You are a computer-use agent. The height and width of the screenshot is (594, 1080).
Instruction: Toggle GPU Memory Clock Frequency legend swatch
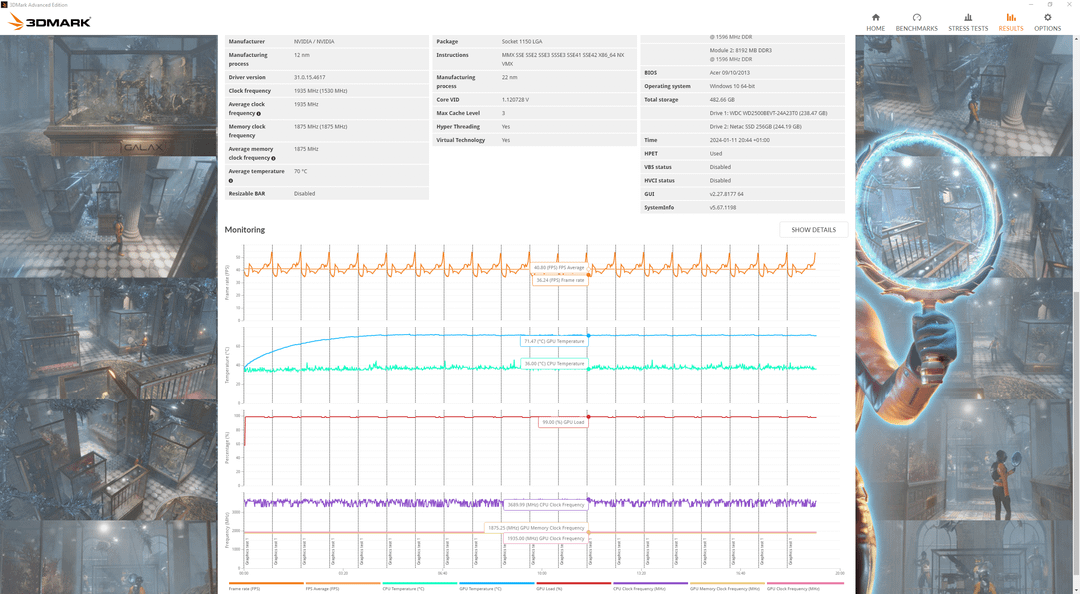[x=727, y=583]
